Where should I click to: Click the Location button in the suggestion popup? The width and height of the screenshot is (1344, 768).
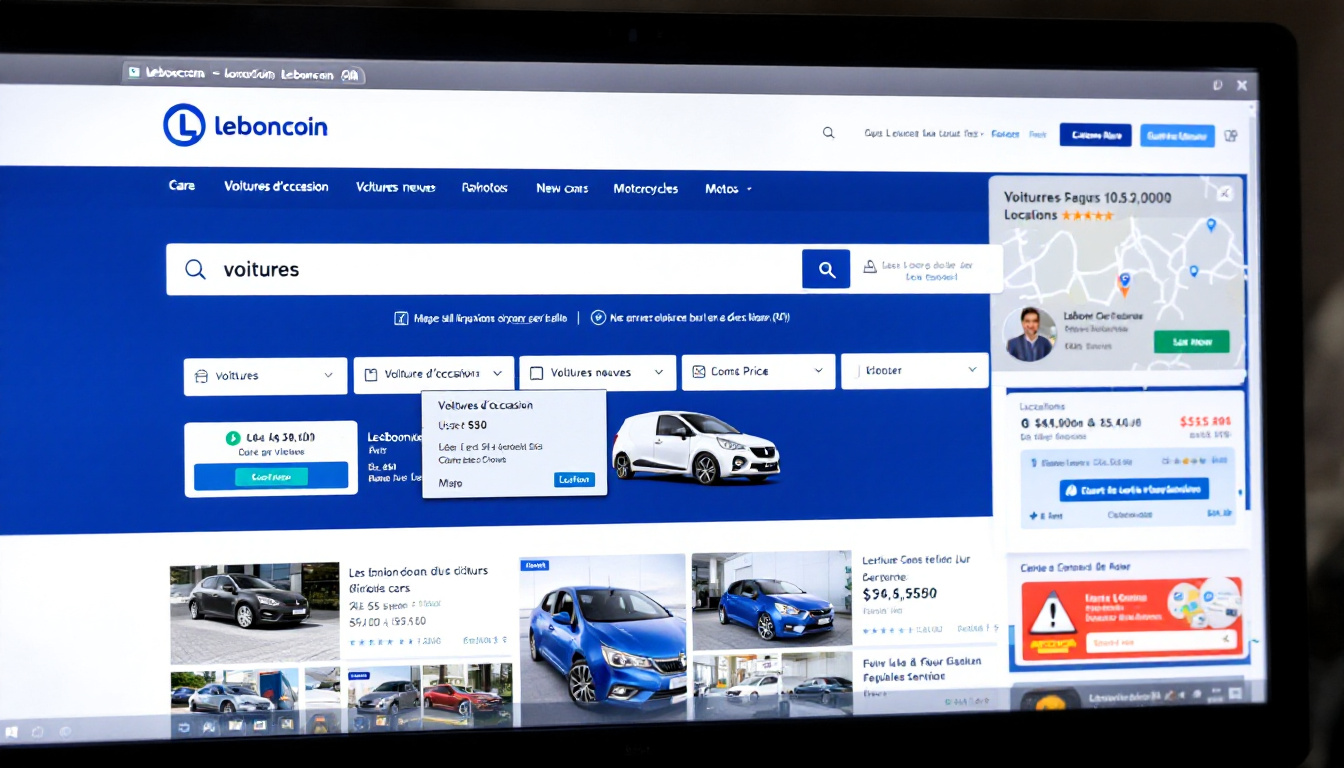coord(574,479)
